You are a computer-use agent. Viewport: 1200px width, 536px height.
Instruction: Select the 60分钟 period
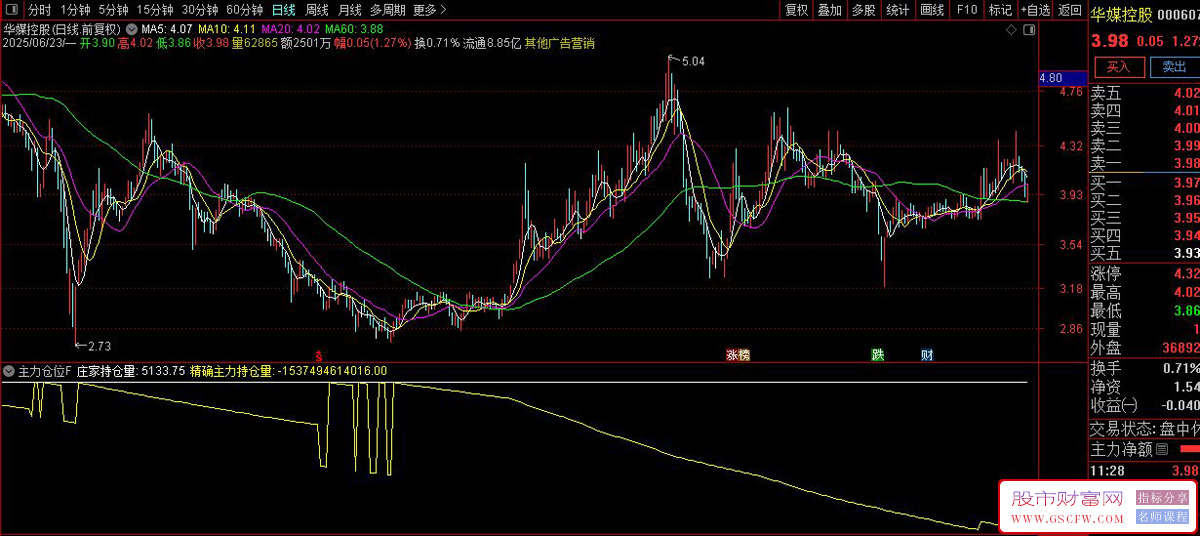point(245,10)
